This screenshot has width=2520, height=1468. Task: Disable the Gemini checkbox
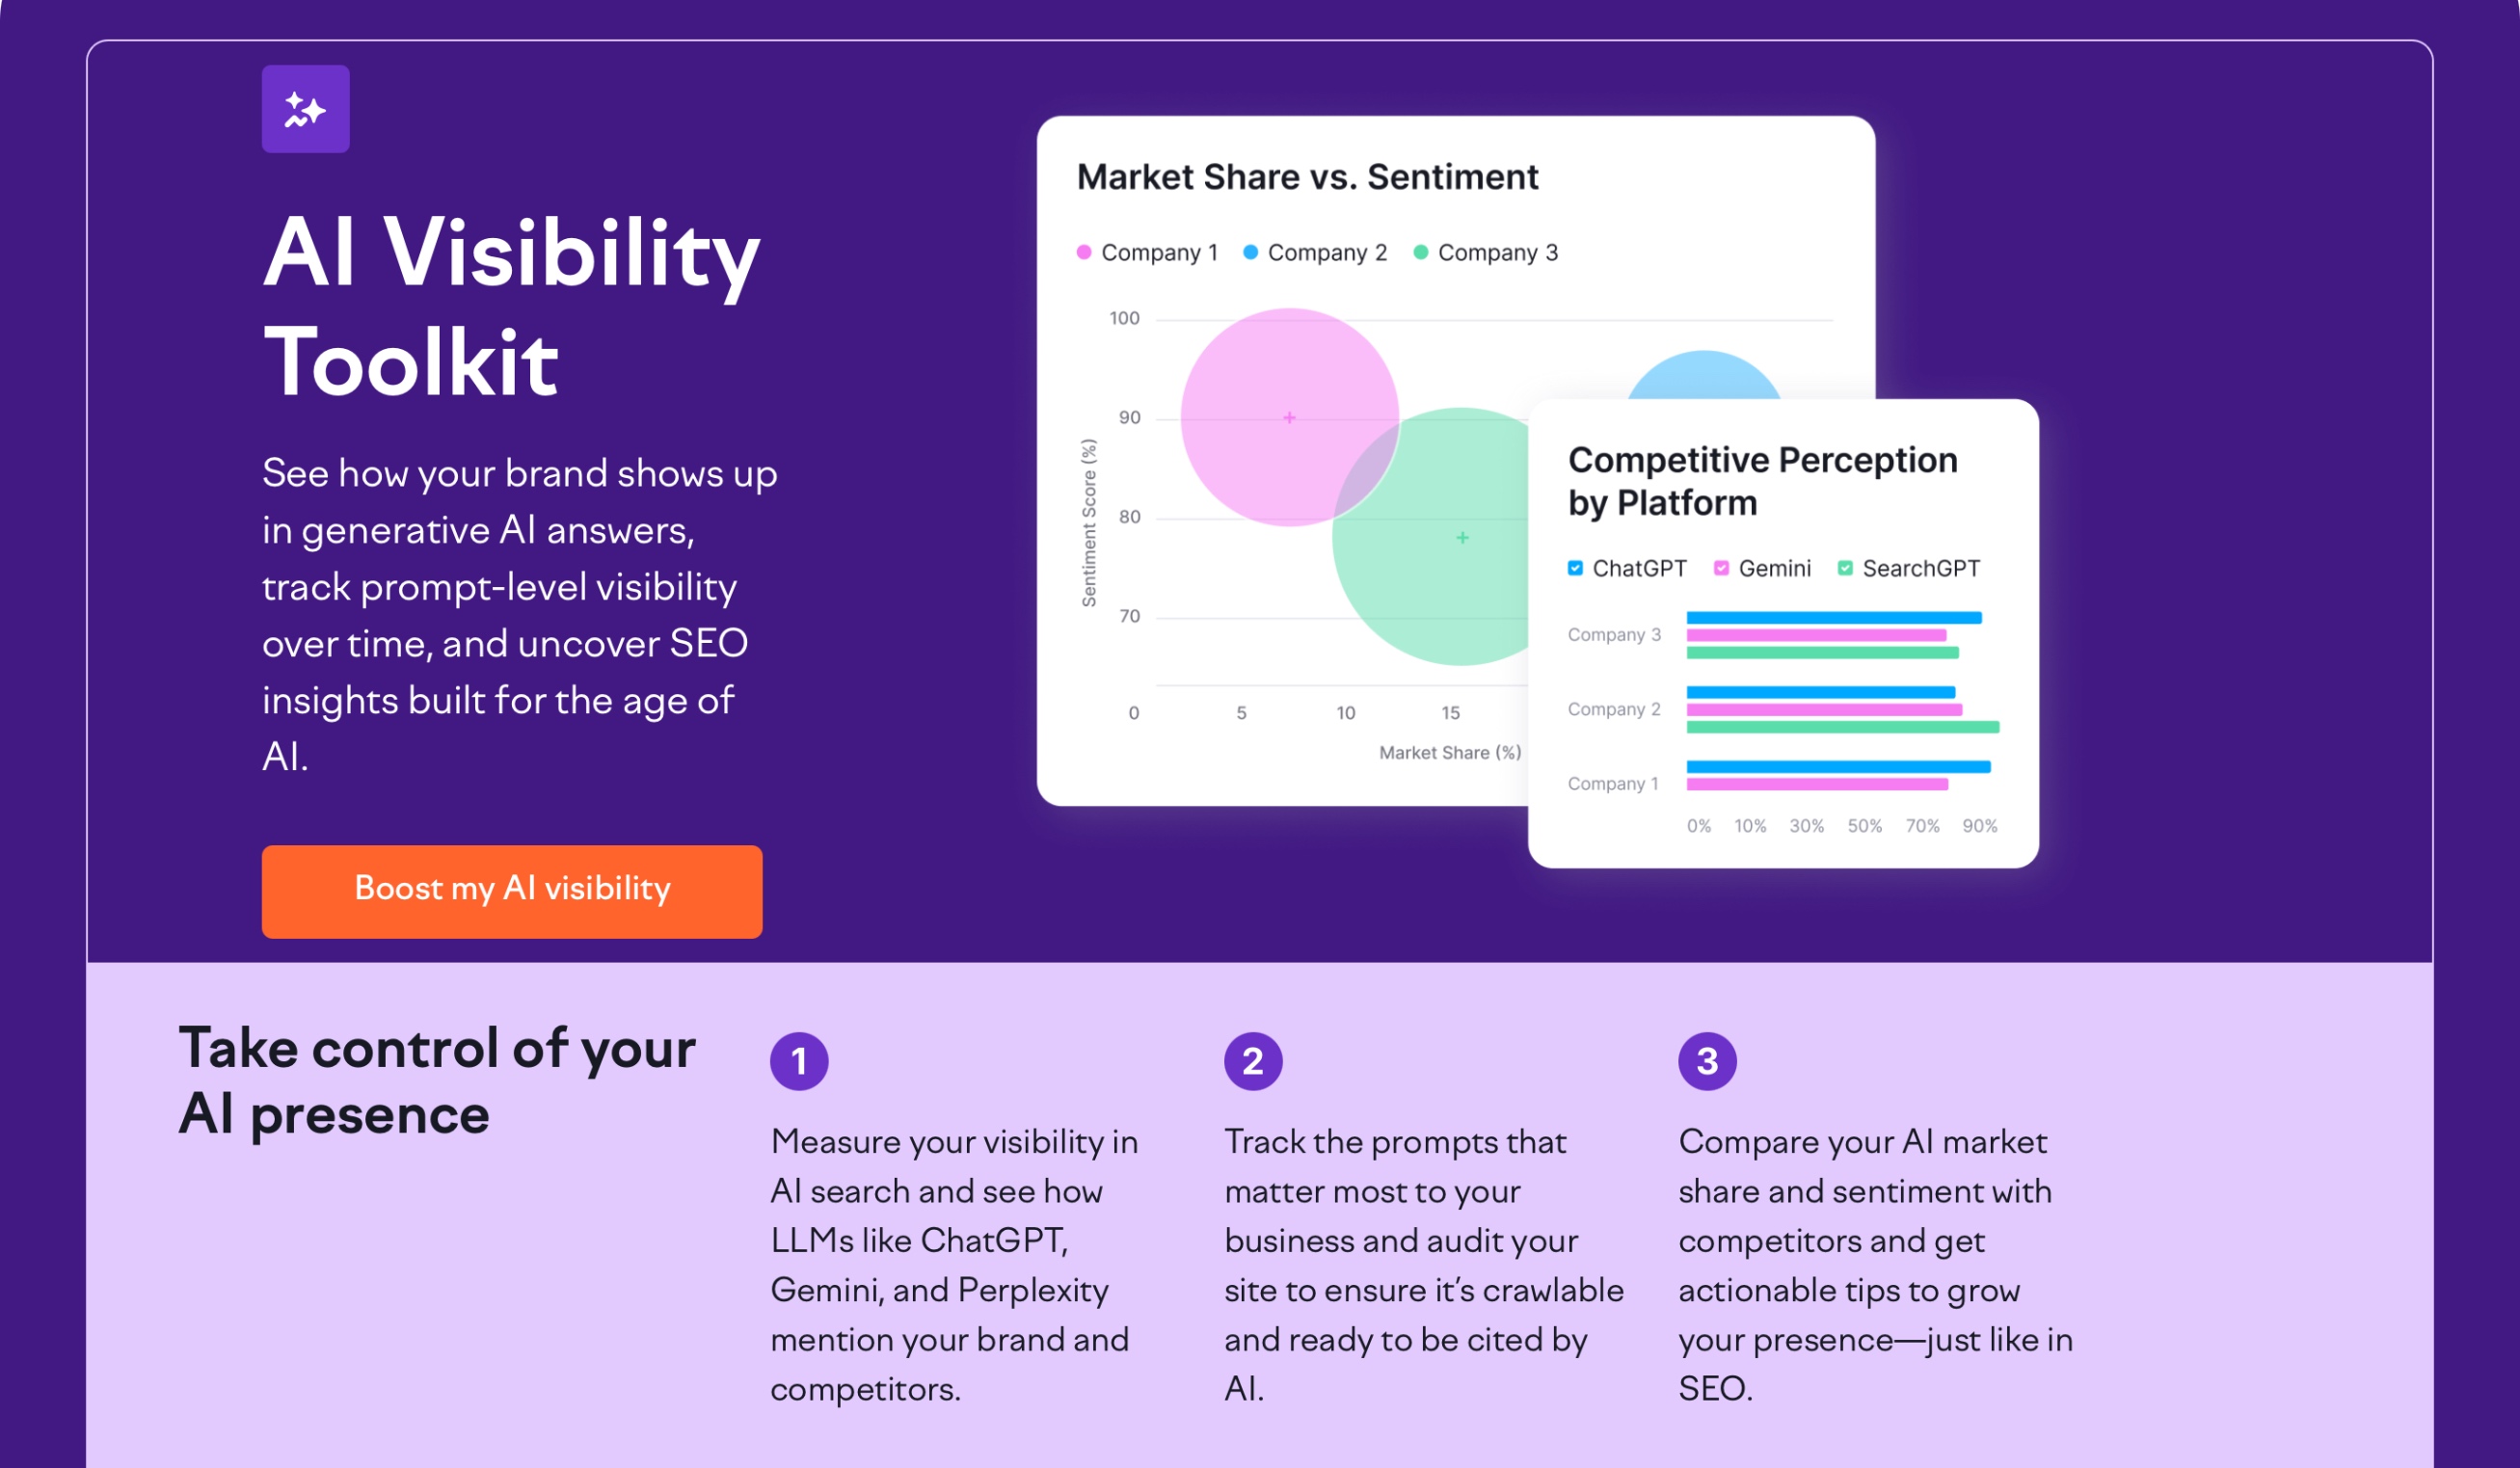[1720, 568]
